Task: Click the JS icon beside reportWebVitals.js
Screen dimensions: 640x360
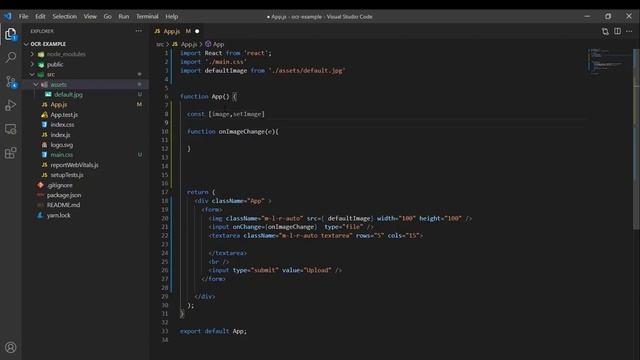Action: click(44, 165)
